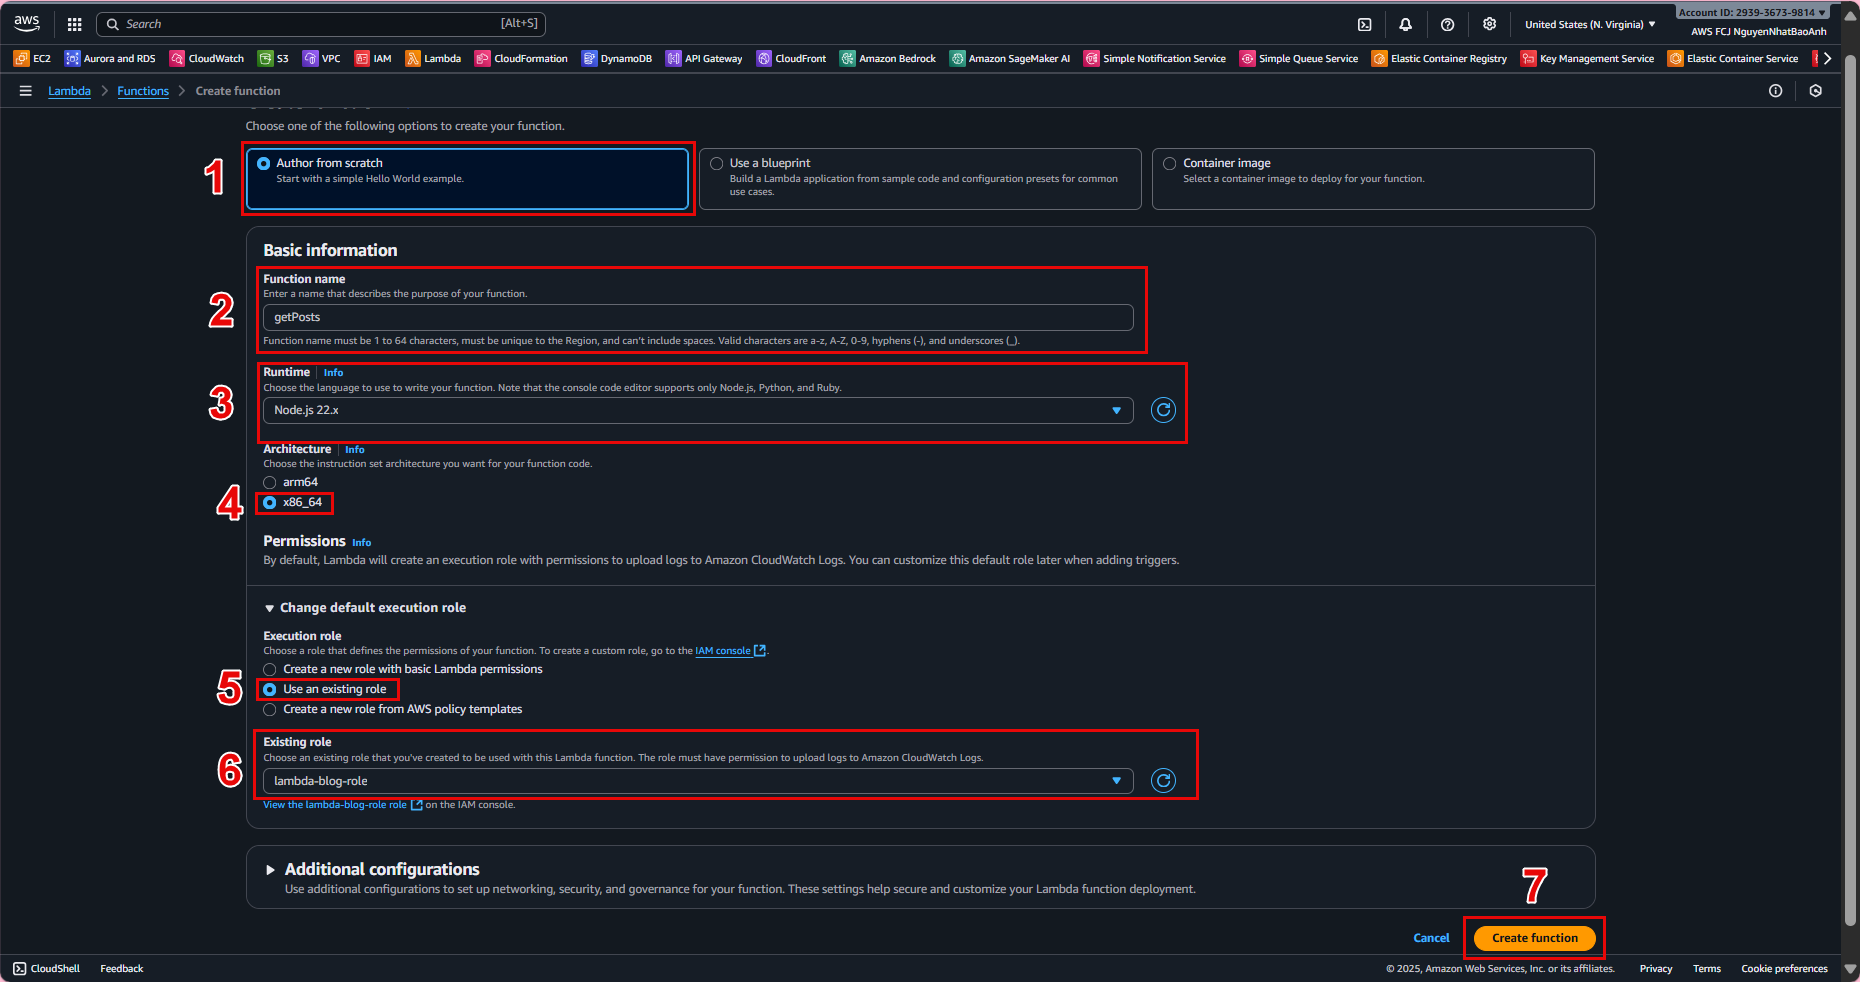Go to Functions breadcrumb
This screenshot has width=1860, height=982.
coord(143,91)
